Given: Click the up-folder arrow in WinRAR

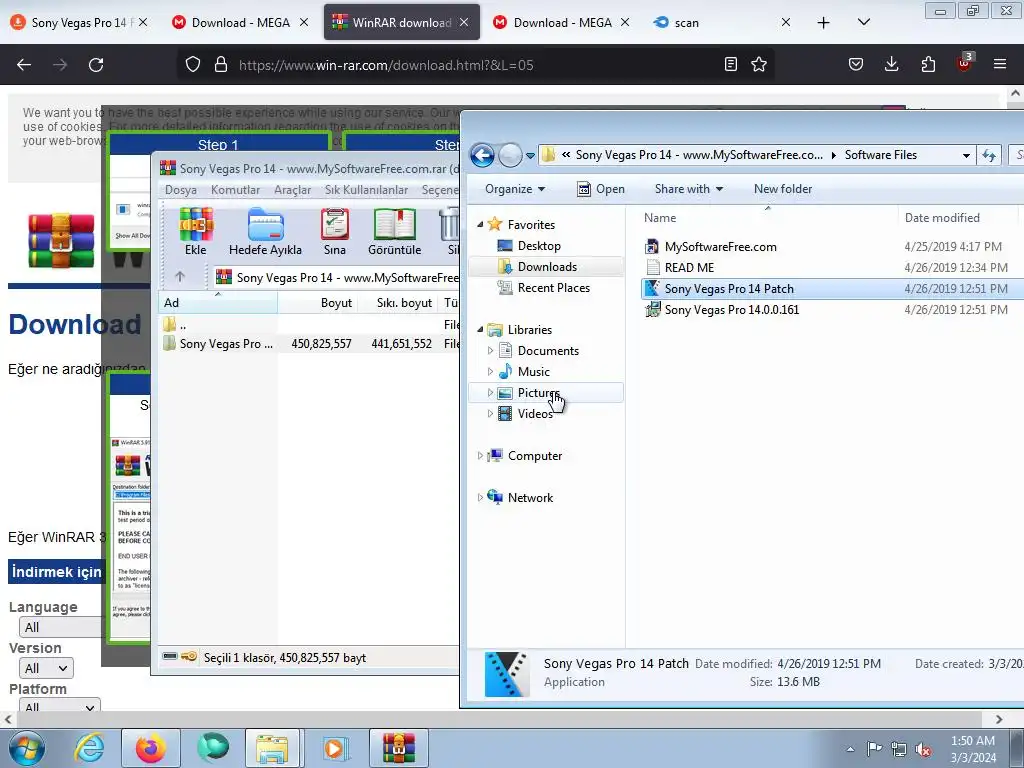Looking at the screenshot, I should 180,277.
